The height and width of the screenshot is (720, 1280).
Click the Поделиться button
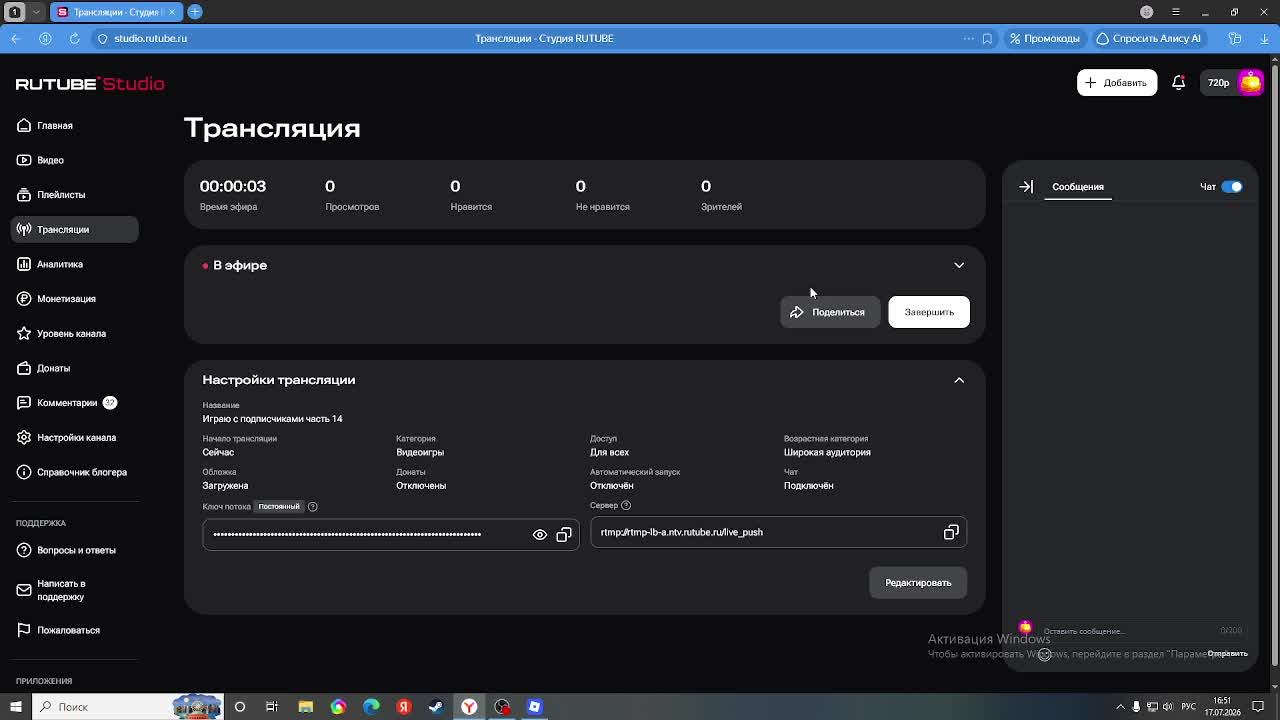tap(829, 312)
